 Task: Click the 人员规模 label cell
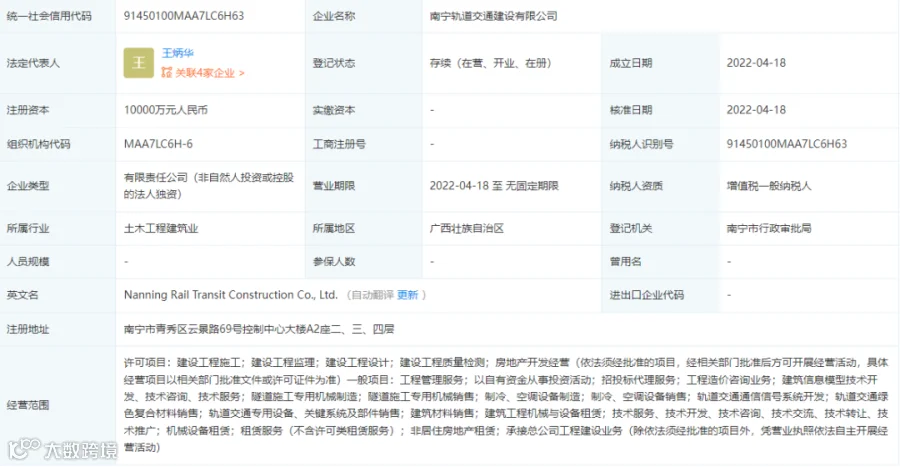pos(57,262)
